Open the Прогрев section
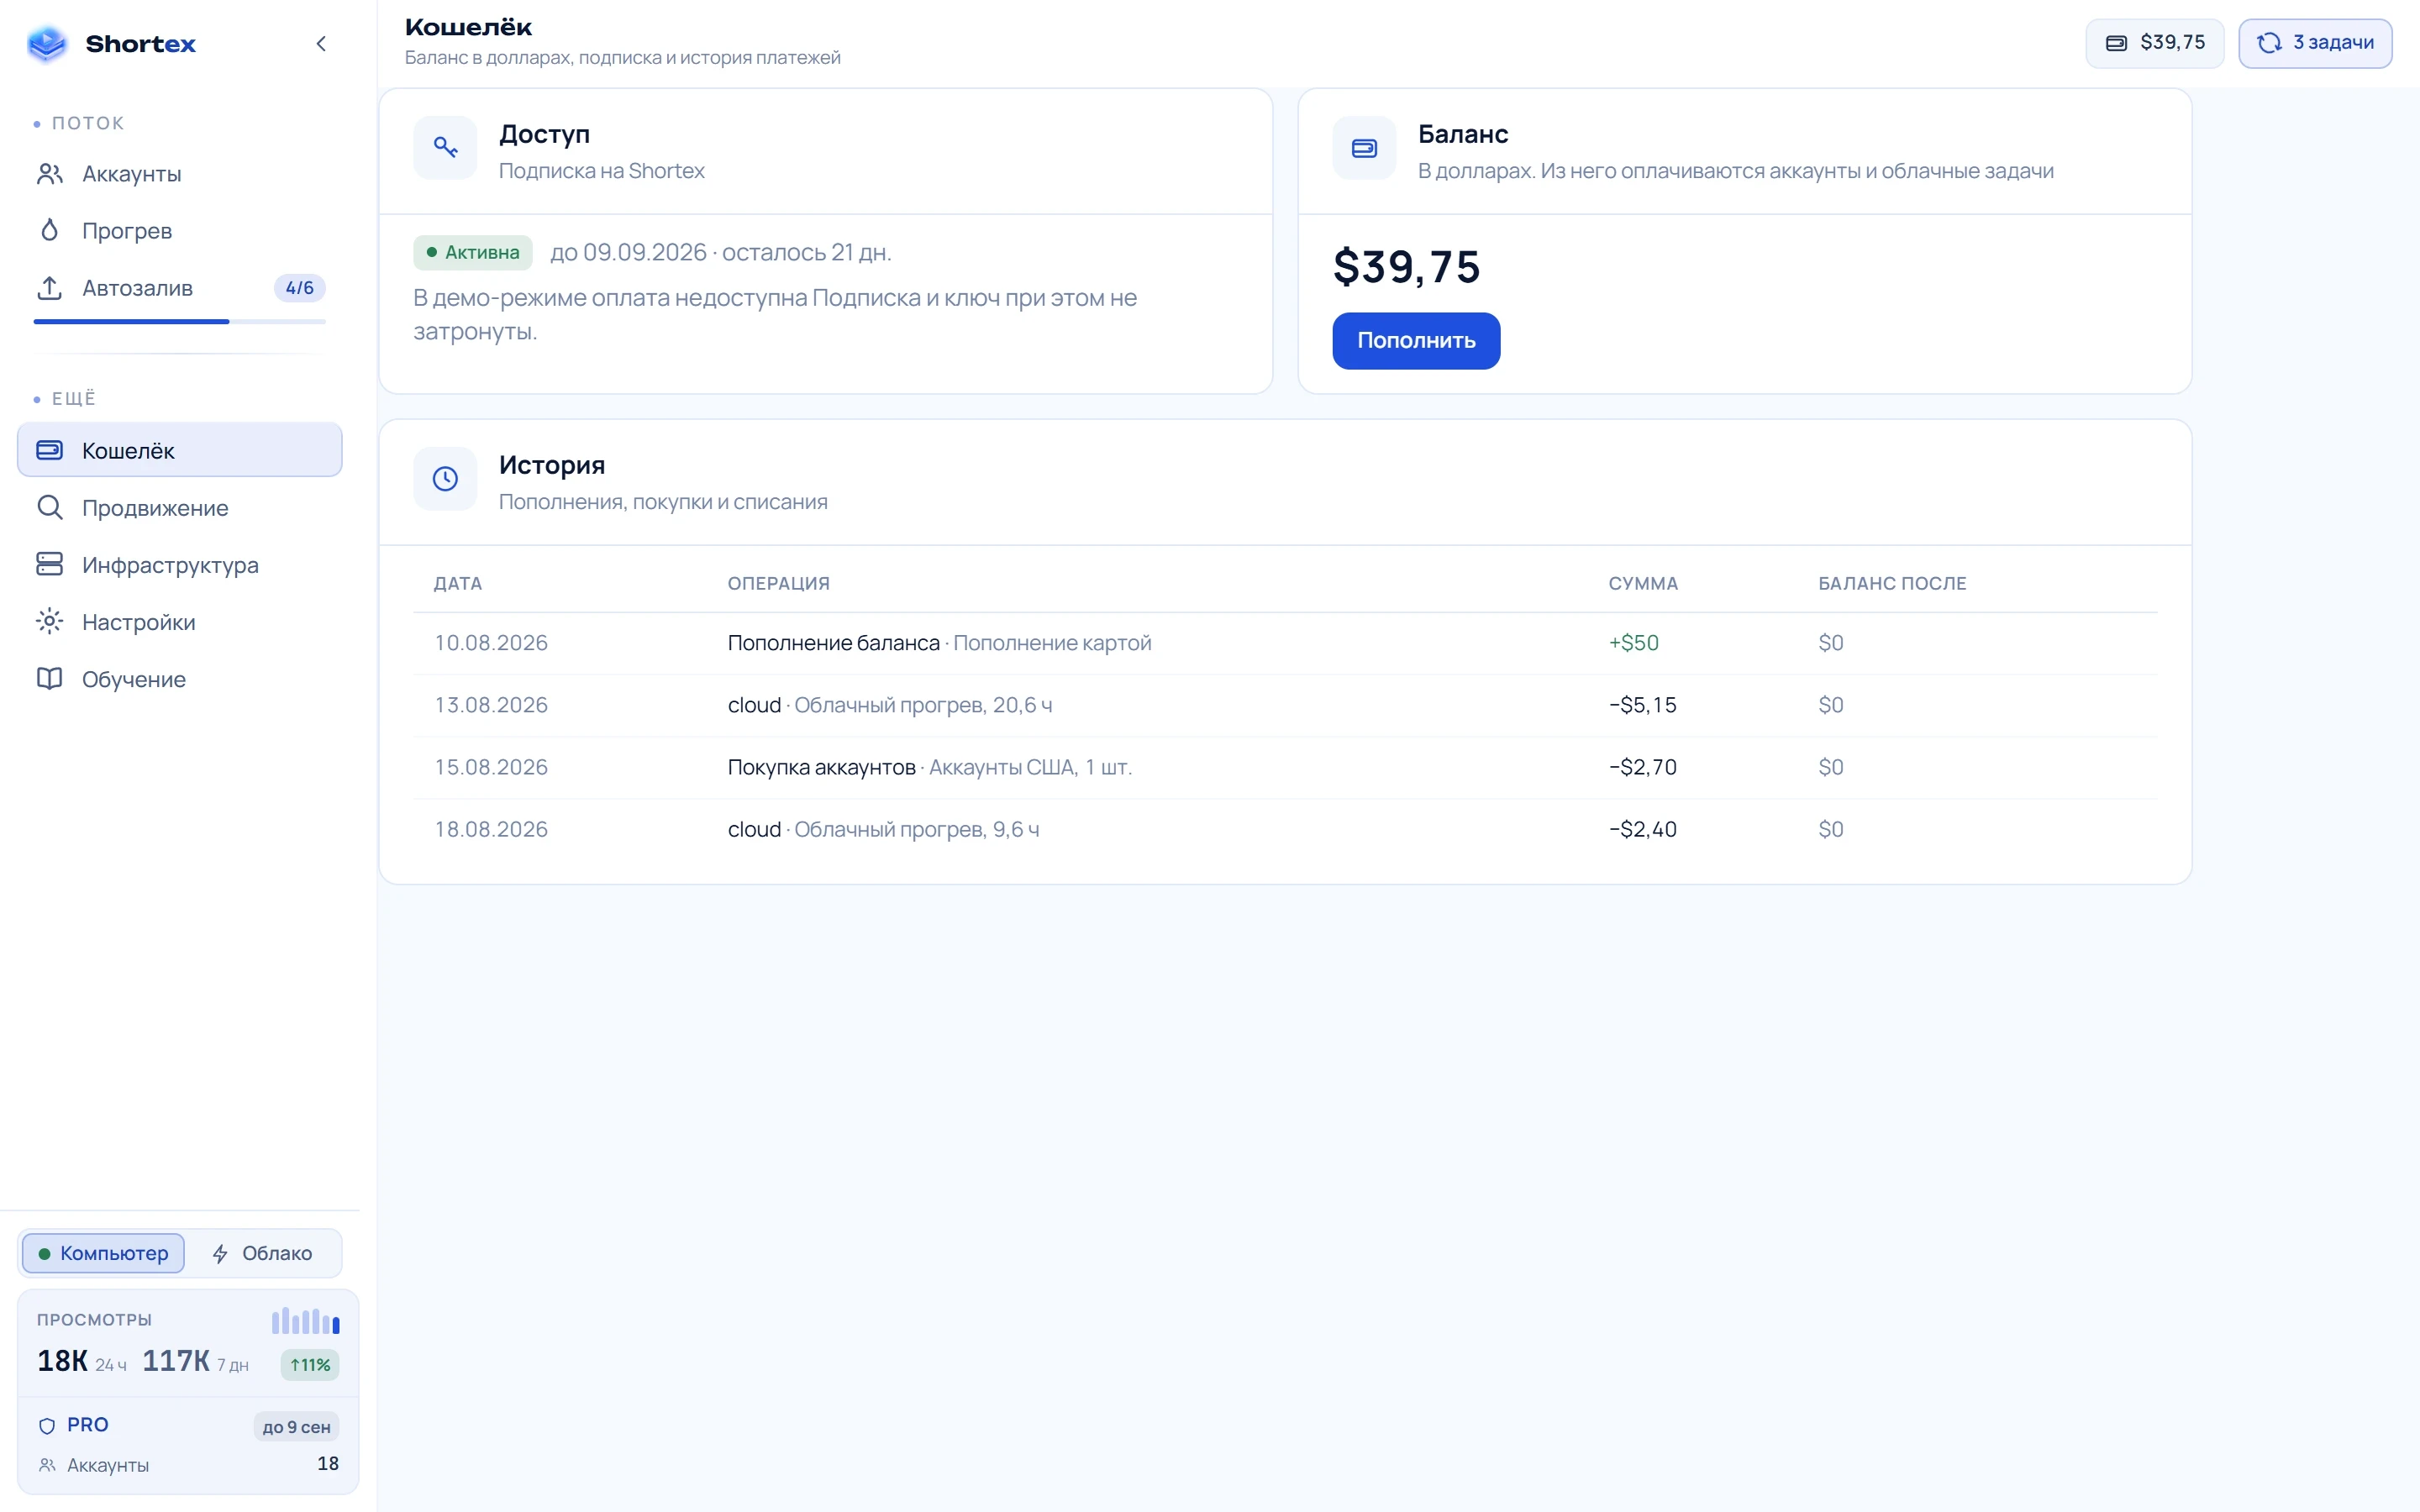This screenshot has height=1512, width=2420. (180, 231)
